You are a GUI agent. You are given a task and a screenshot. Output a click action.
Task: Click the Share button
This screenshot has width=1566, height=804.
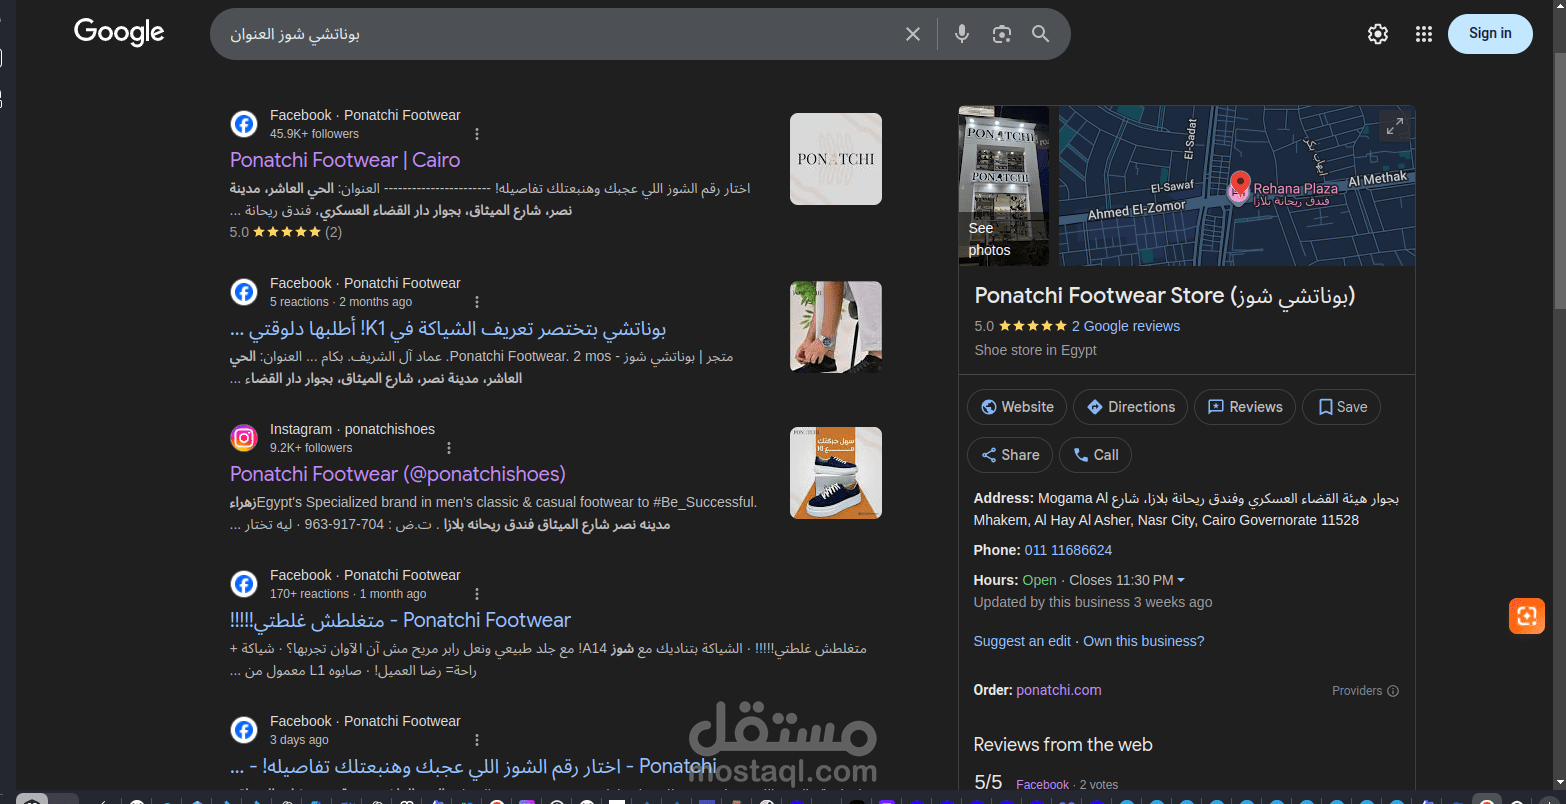pyautogui.click(x=1010, y=455)
